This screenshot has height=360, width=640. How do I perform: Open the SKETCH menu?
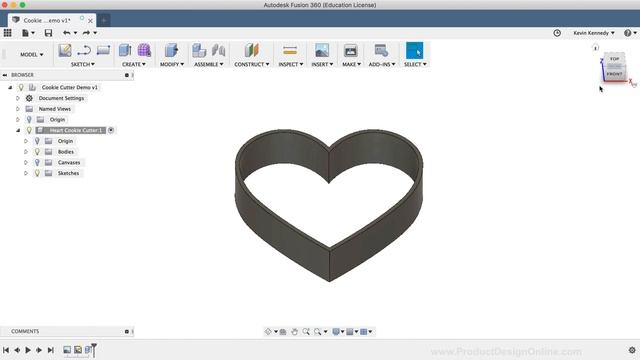coord(82,64)
